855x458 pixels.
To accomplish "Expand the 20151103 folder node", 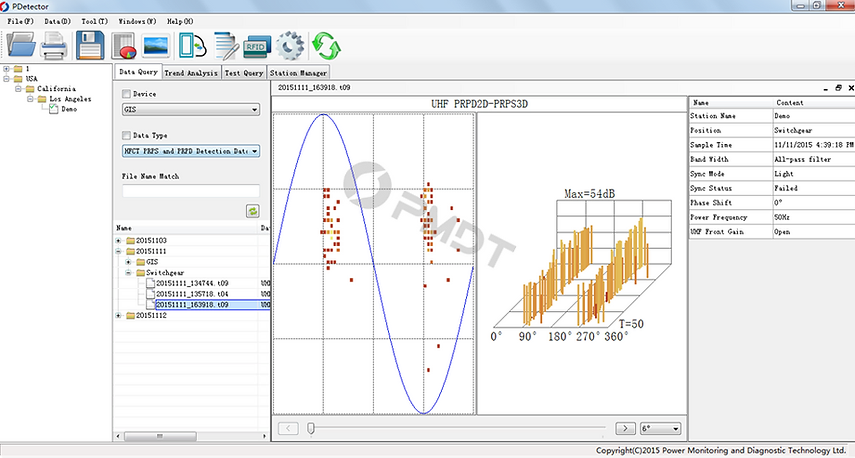I will tap(120, 241).
